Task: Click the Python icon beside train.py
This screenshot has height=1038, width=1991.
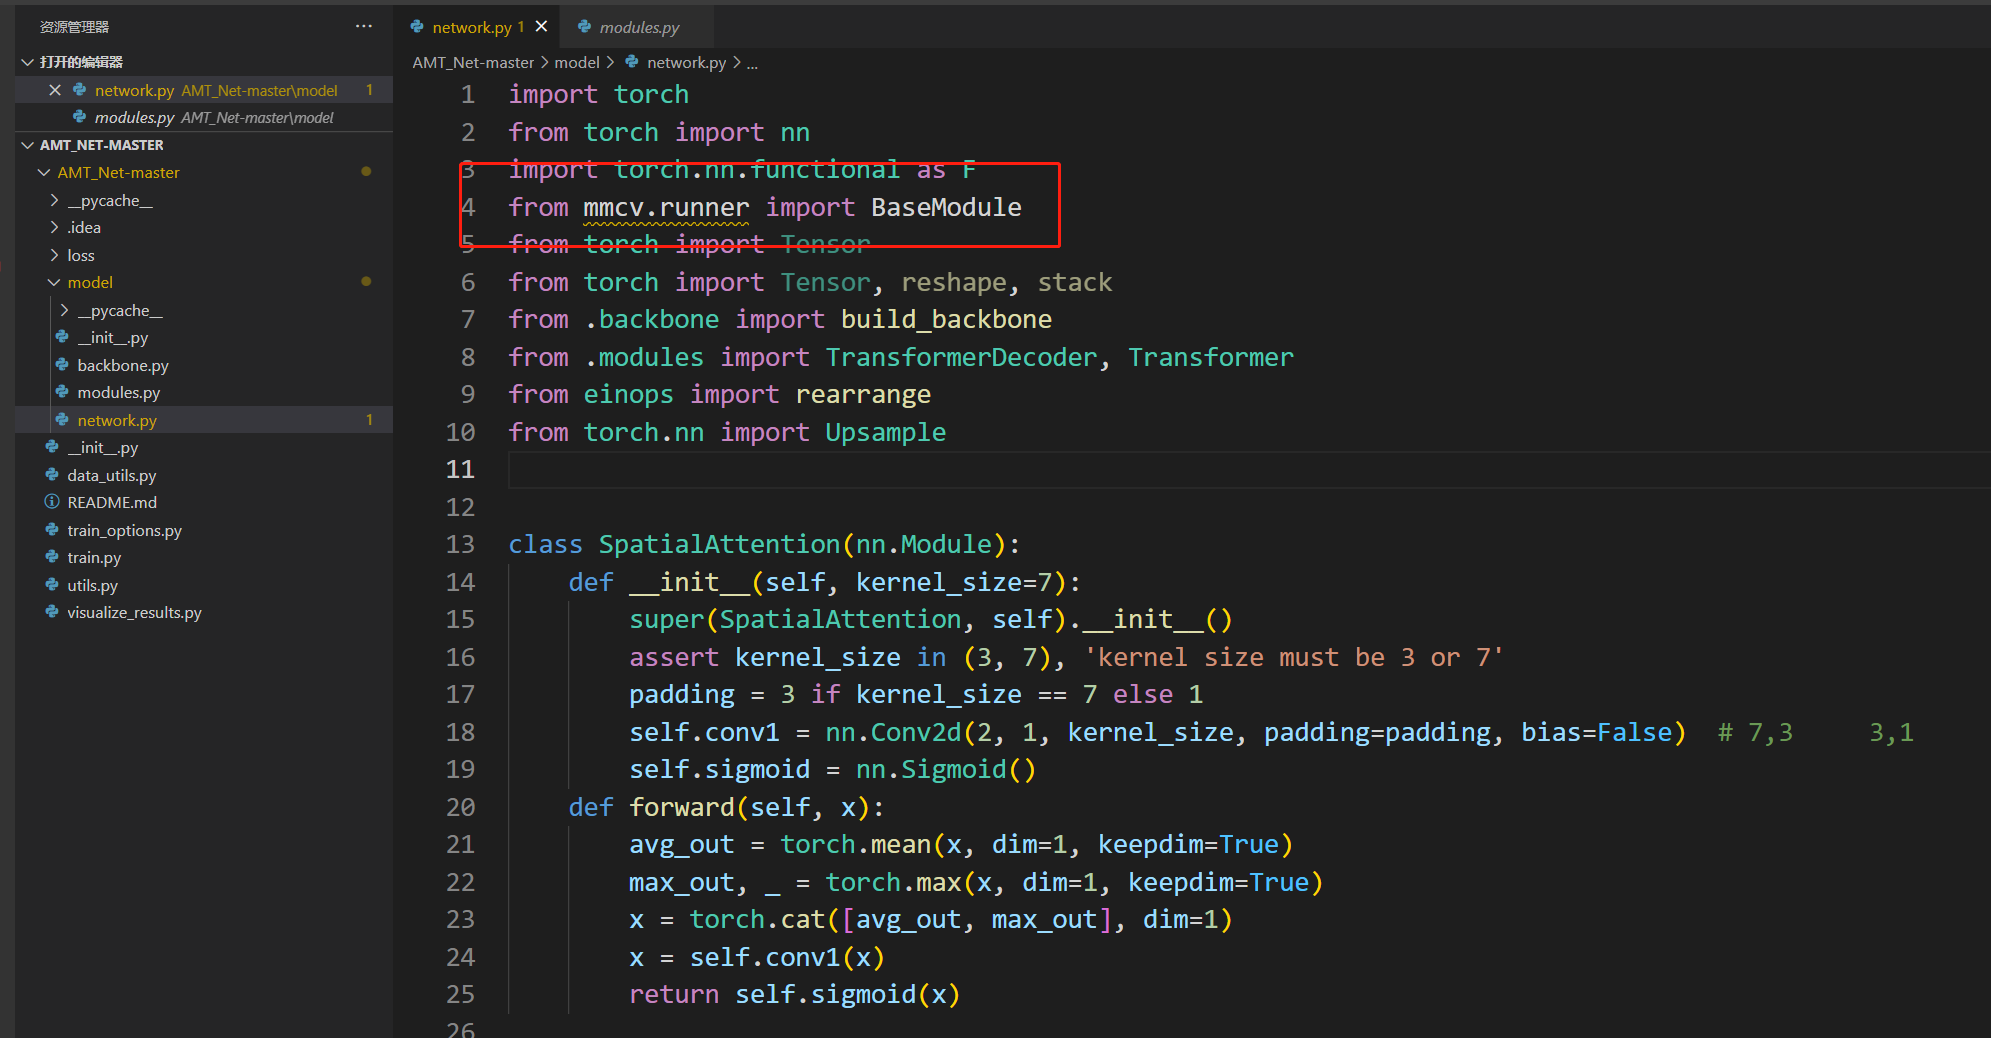Action: [x=51, y=557]
